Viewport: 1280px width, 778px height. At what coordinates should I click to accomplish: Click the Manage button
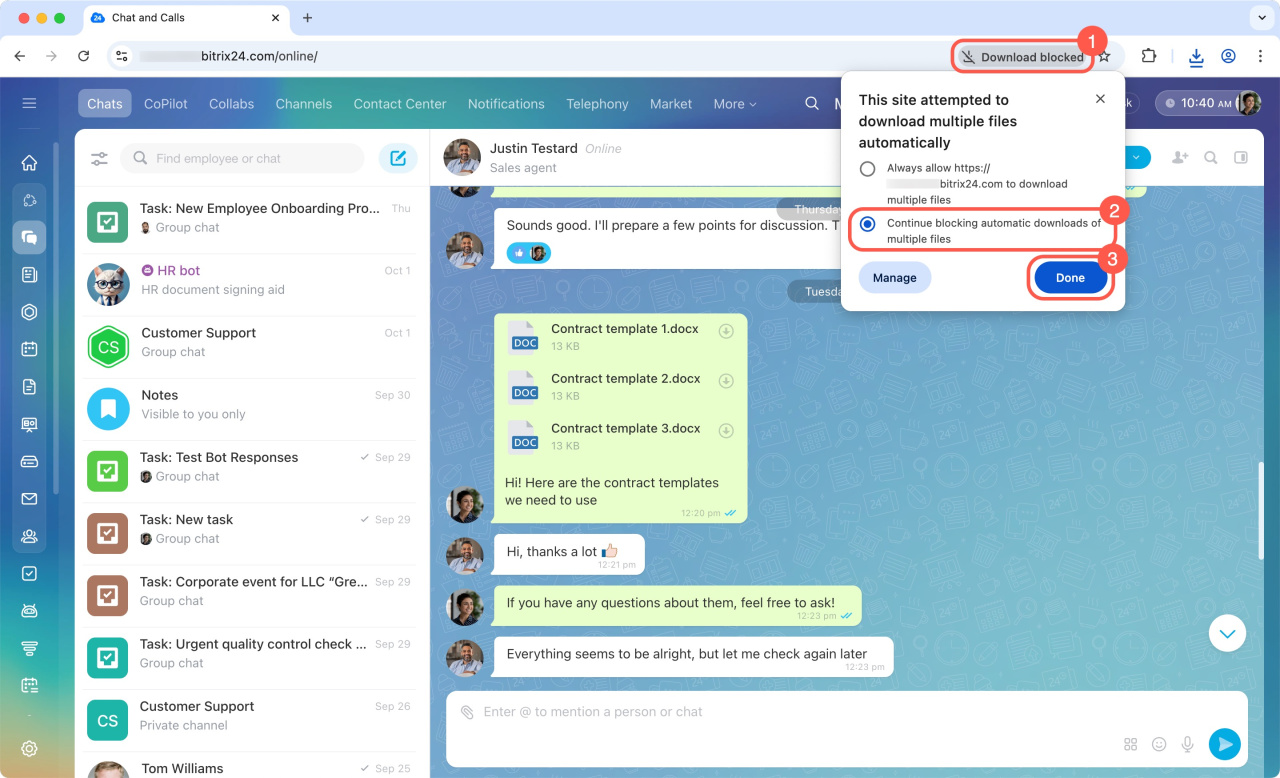point(894,278)
